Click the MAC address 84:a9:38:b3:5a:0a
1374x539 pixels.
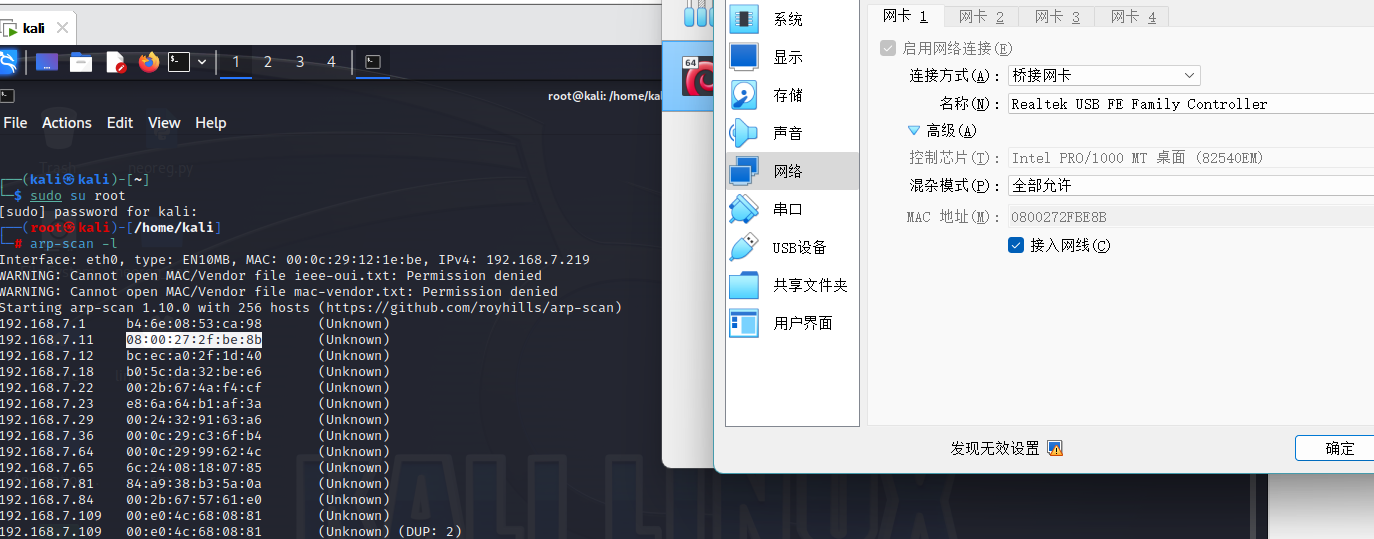click(x=194, y=484)
